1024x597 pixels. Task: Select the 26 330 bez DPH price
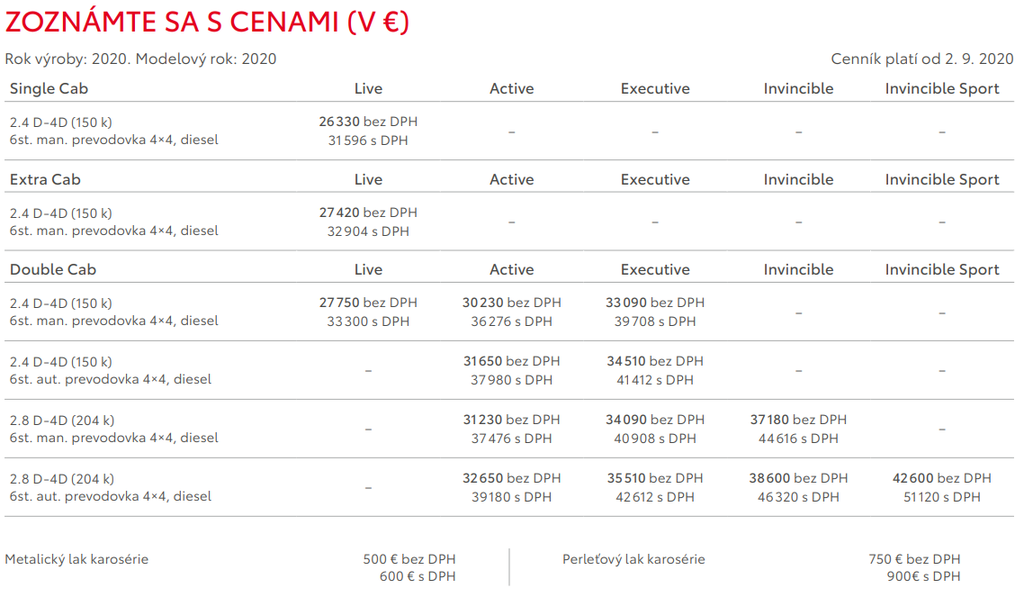click(x=368, y=122)
